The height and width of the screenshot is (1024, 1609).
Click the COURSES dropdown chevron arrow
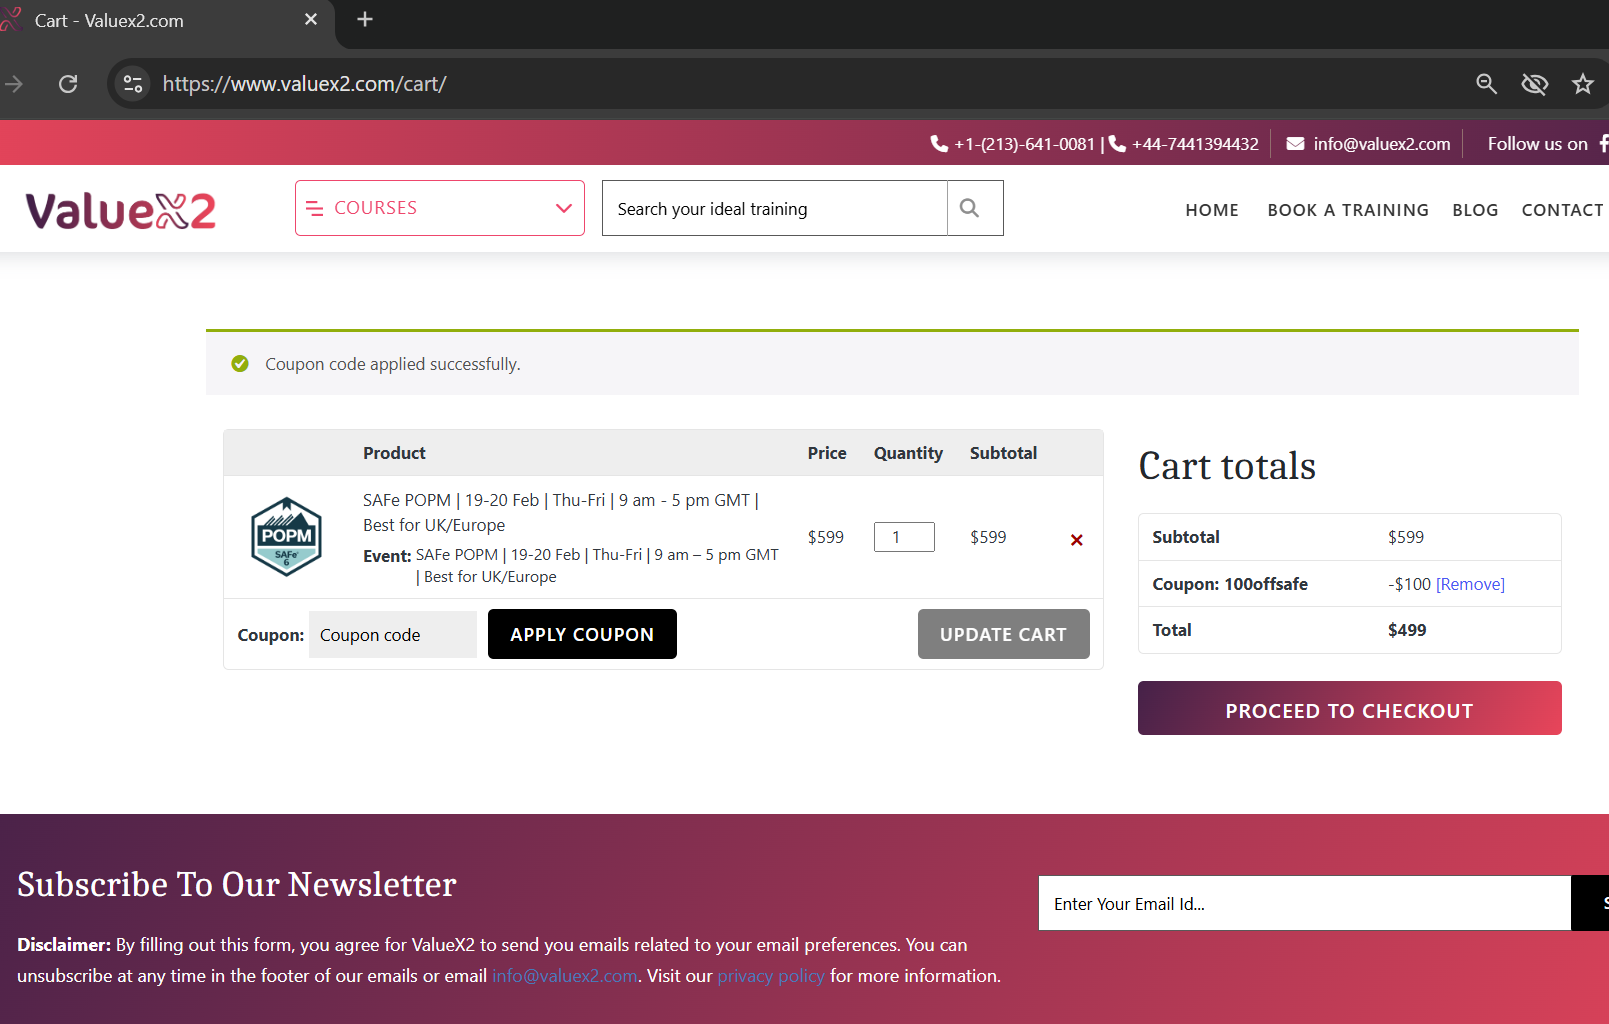click(562, 208)
